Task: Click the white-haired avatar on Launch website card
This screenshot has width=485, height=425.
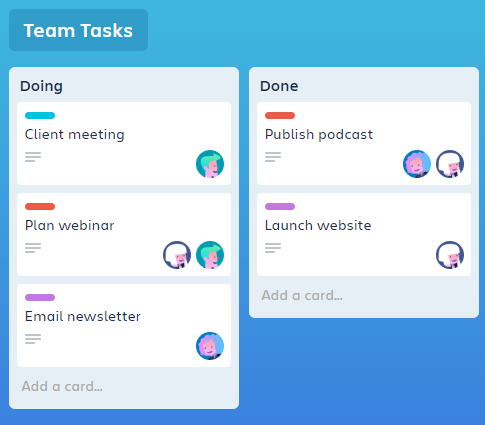Action: tap(450, 255)
